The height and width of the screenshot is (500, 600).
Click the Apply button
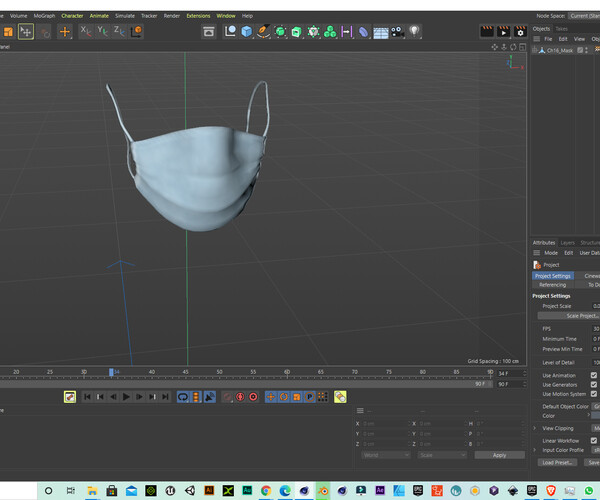(499, 455)
